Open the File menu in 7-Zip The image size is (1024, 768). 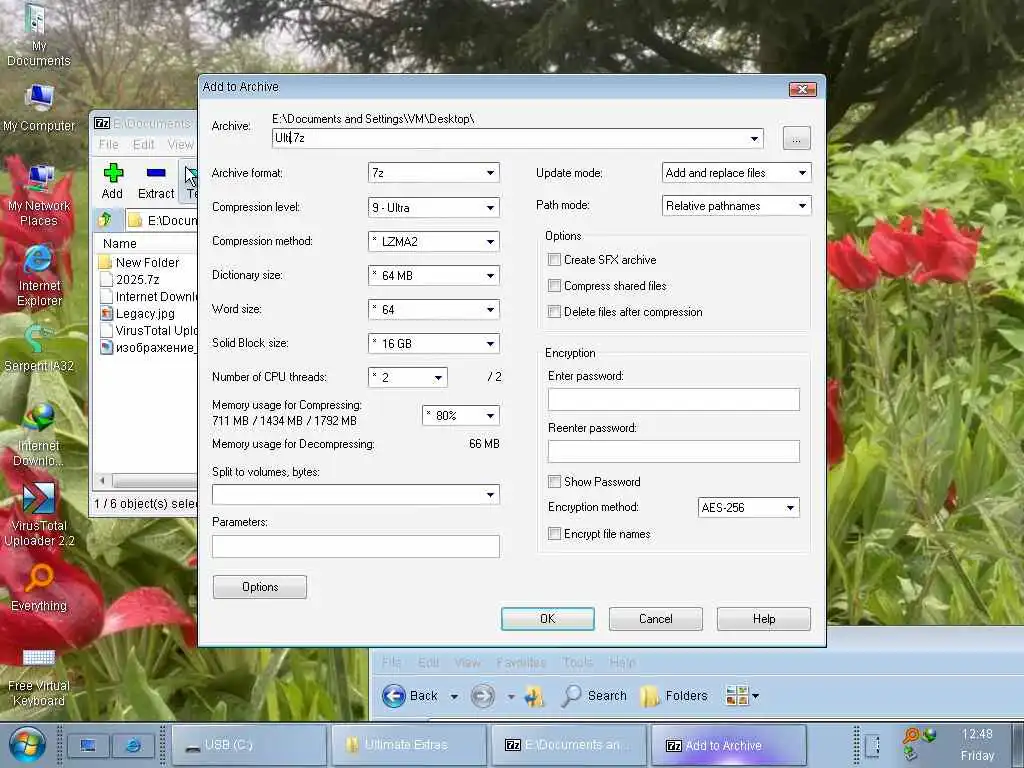[108, 144]
